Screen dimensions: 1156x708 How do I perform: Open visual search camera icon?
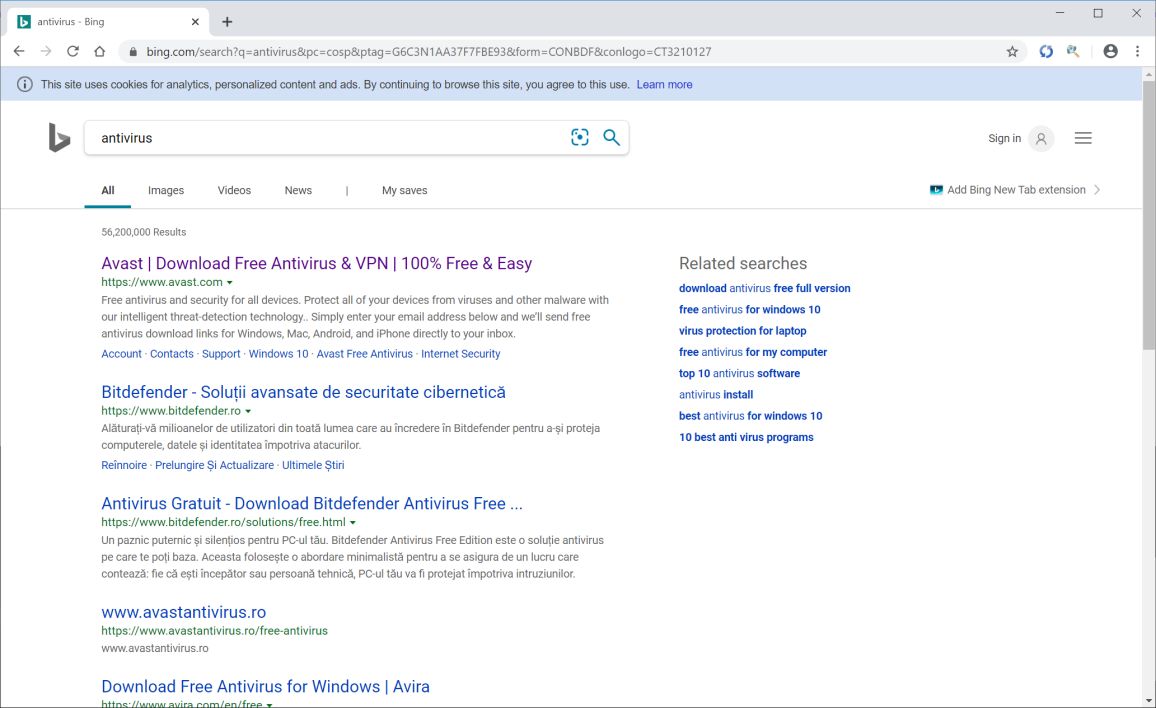pos(580,138)
